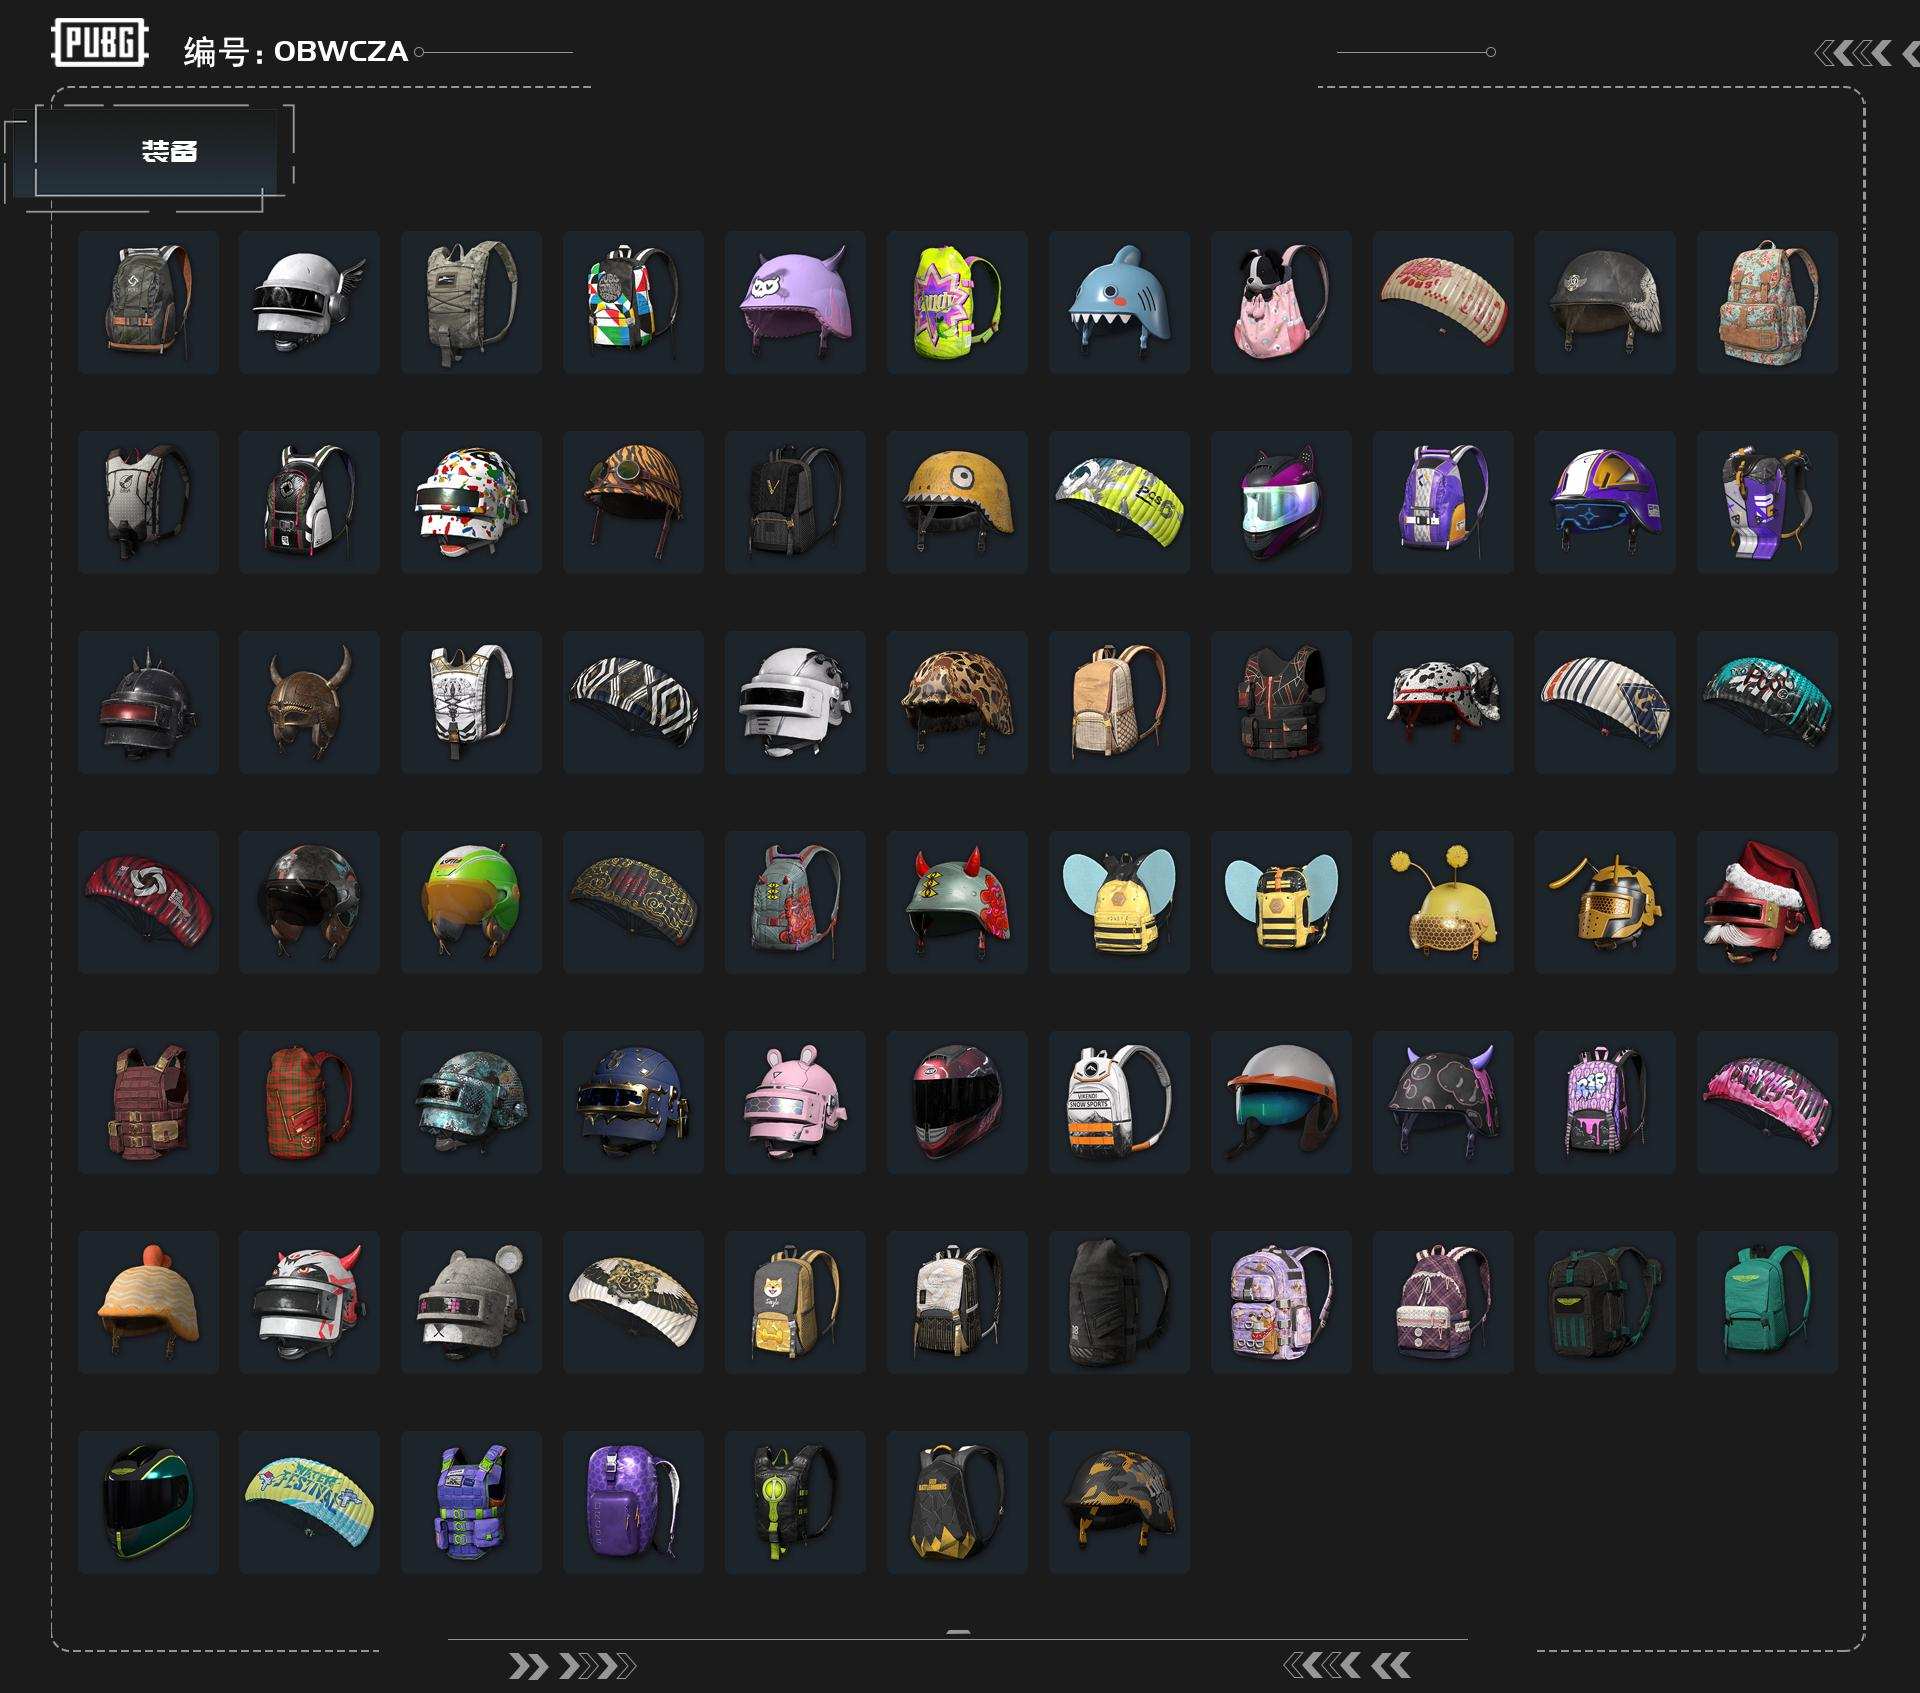The height and width of the screenshot is (1693, 1920).
Task: Choose the beige woven backpack
Action: (1119, 702)
